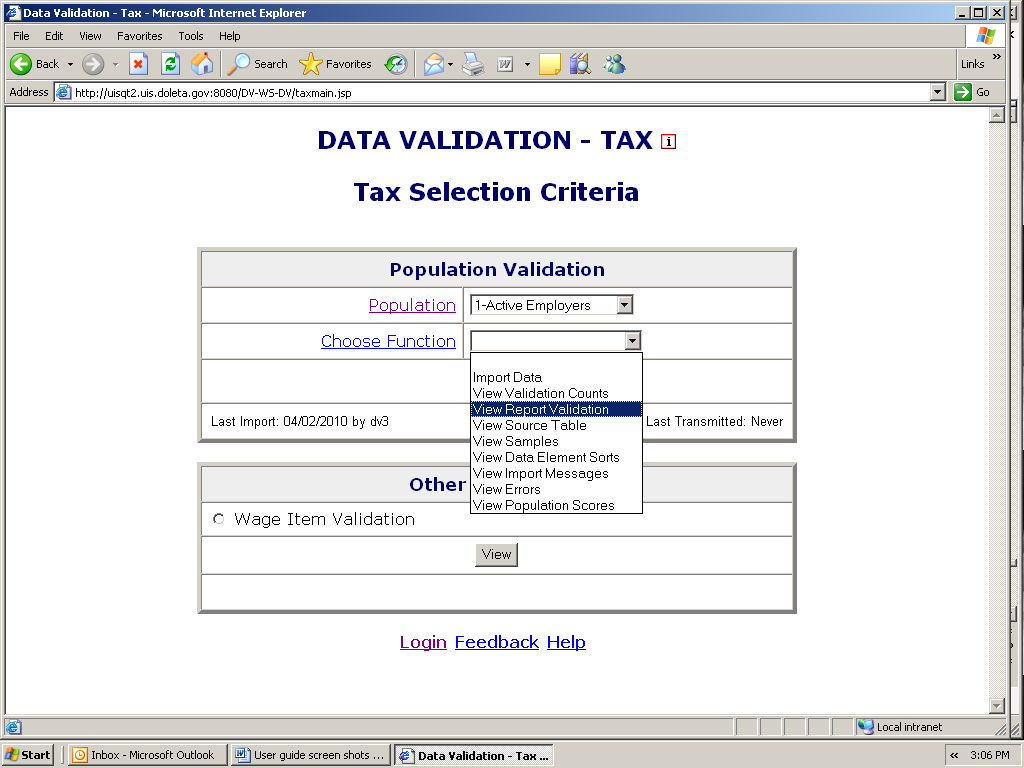This screenshot has width=1024, height=768.
Task: Select View Population Scores option
Action: coord(556,505)
